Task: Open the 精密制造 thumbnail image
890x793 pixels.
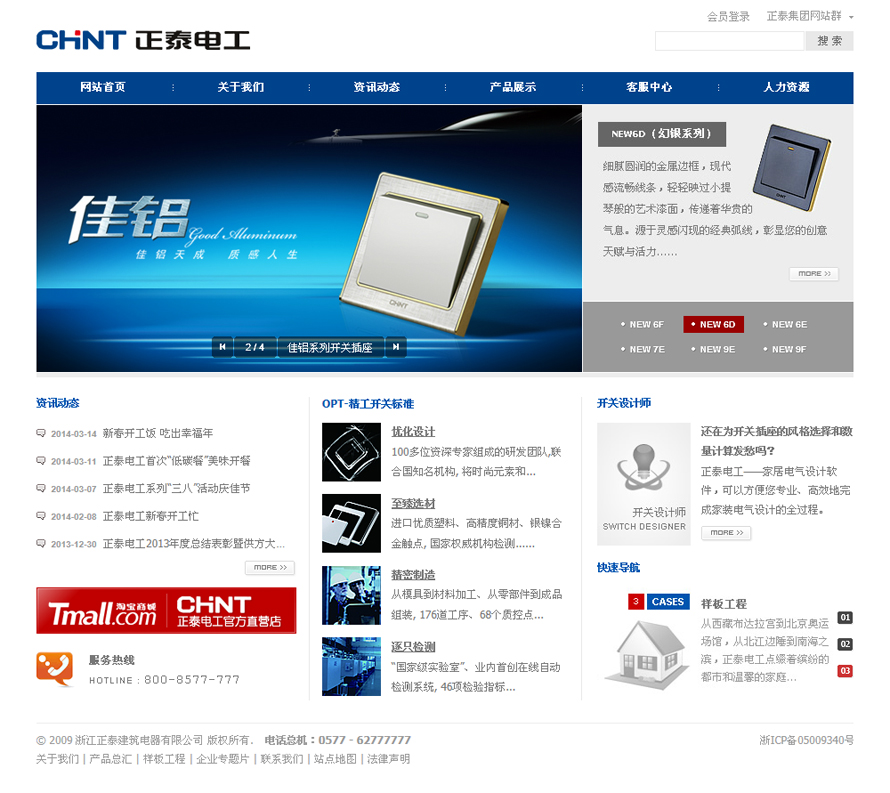Action: click(351, 595)
